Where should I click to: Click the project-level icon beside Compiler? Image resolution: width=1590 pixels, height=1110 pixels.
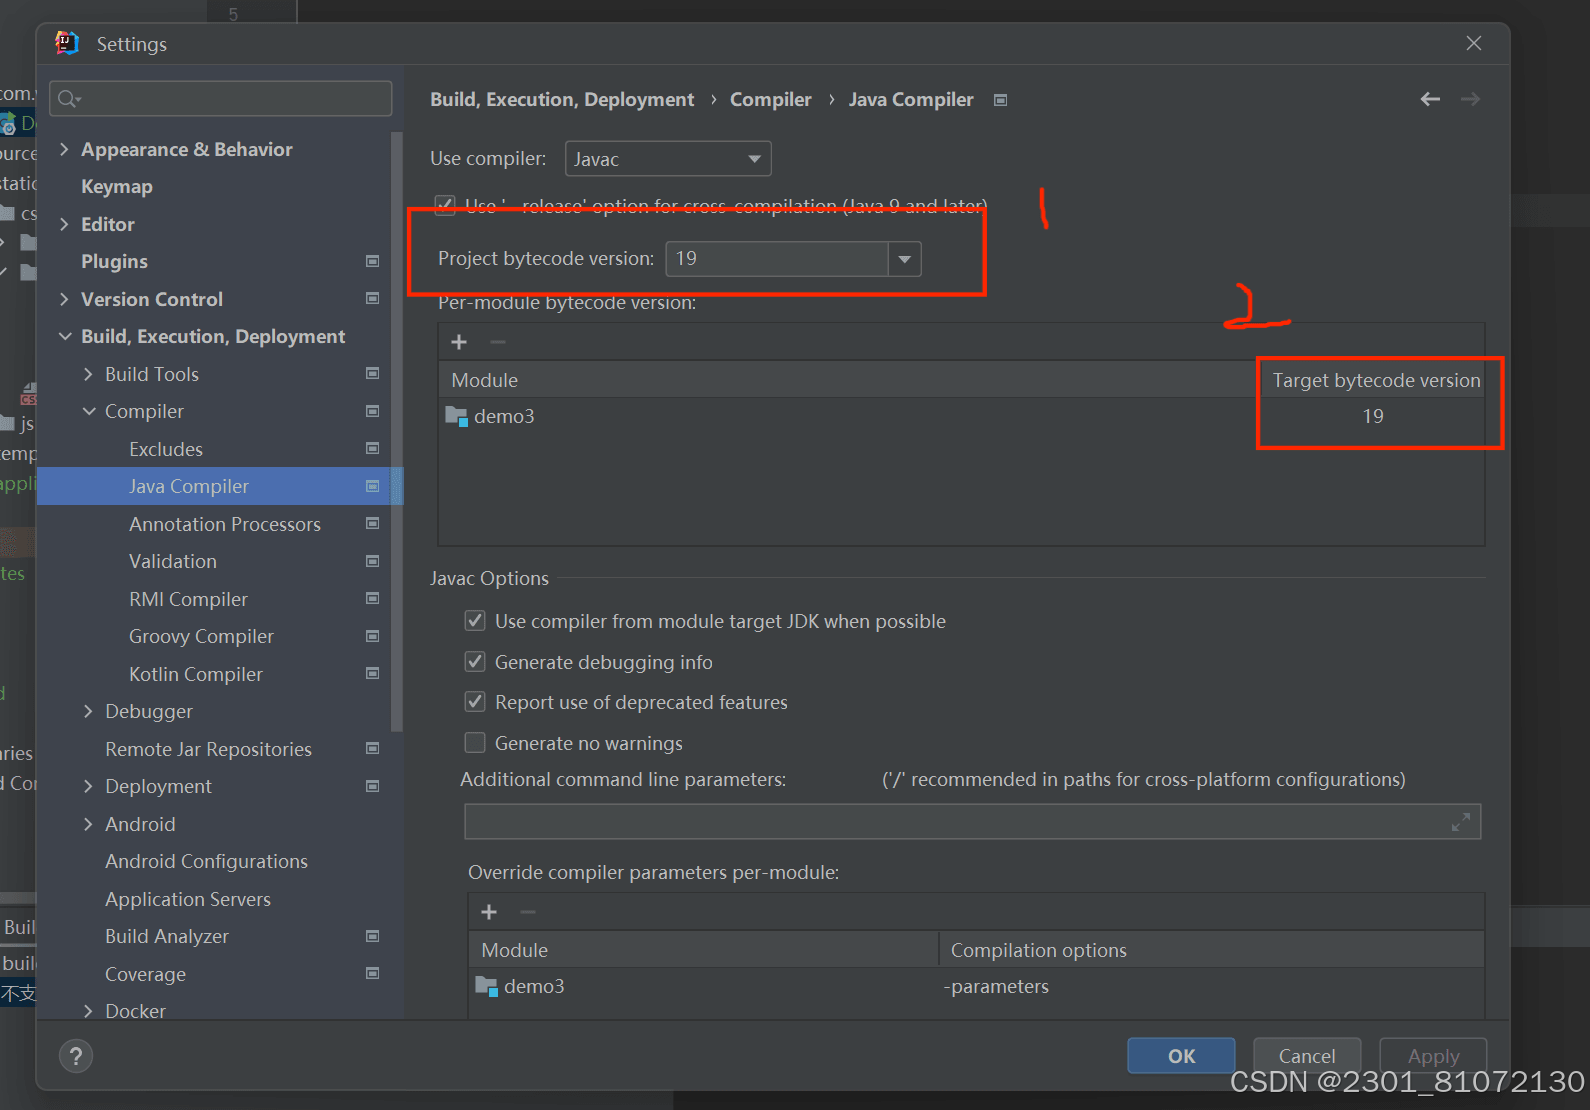(x=372, y=411)
